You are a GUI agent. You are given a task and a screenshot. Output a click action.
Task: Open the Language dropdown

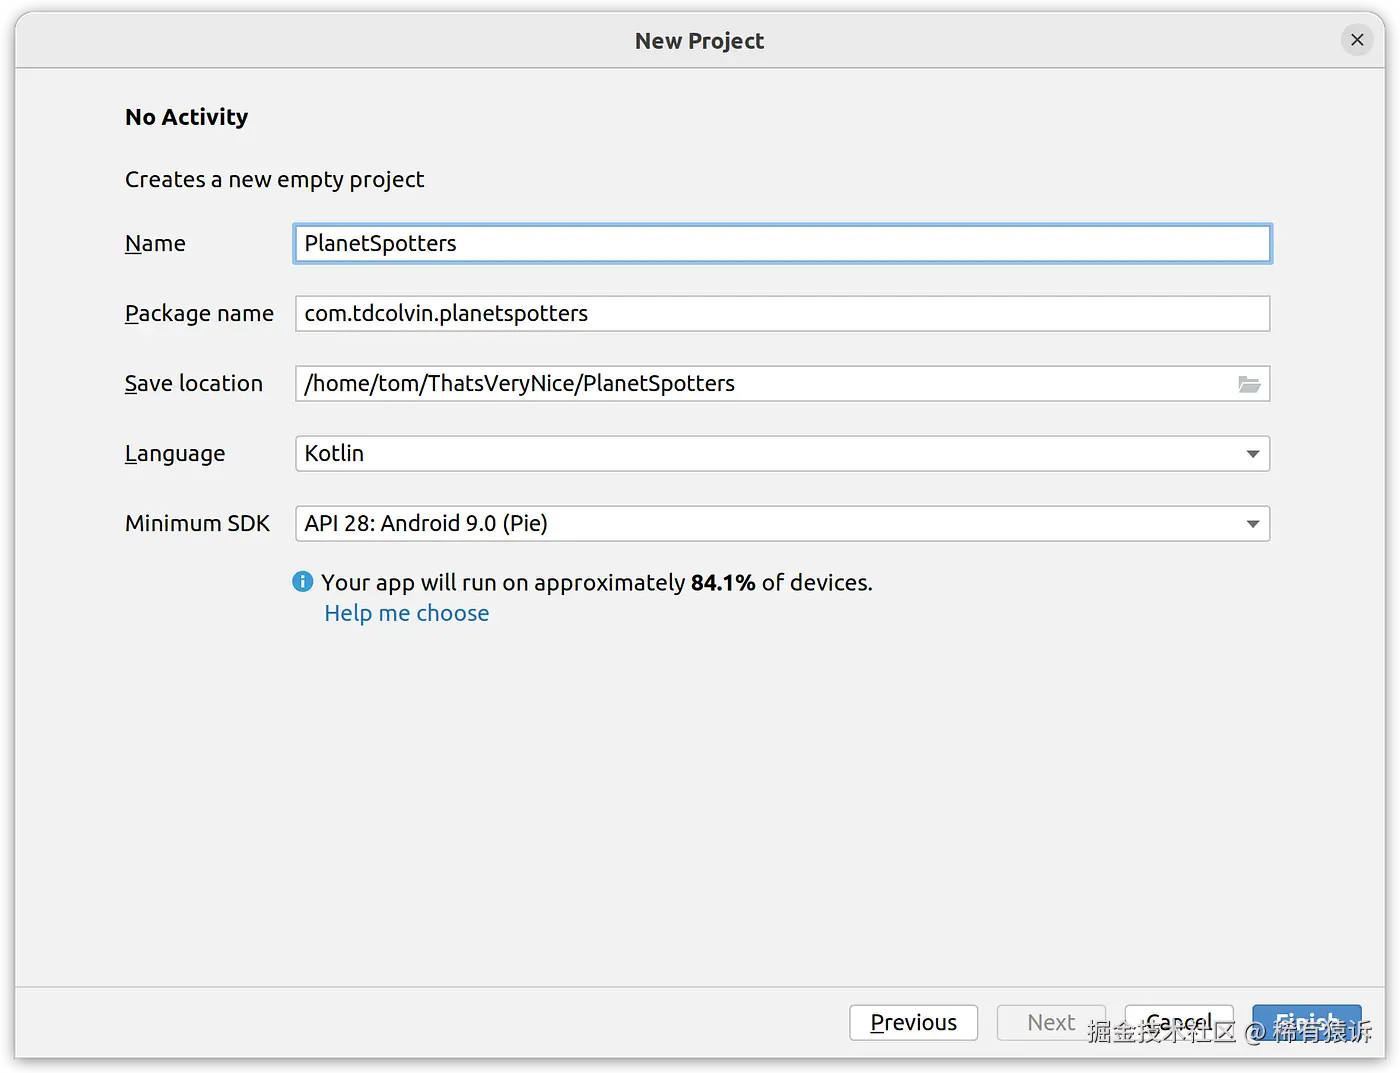coord(1252,454)
